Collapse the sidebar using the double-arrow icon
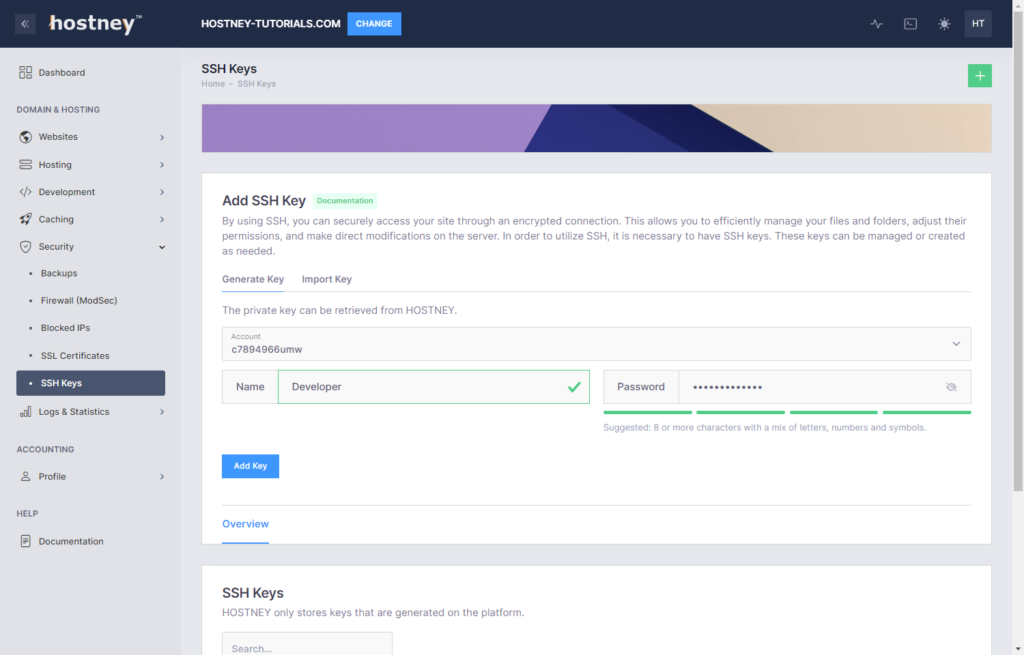 24,23
